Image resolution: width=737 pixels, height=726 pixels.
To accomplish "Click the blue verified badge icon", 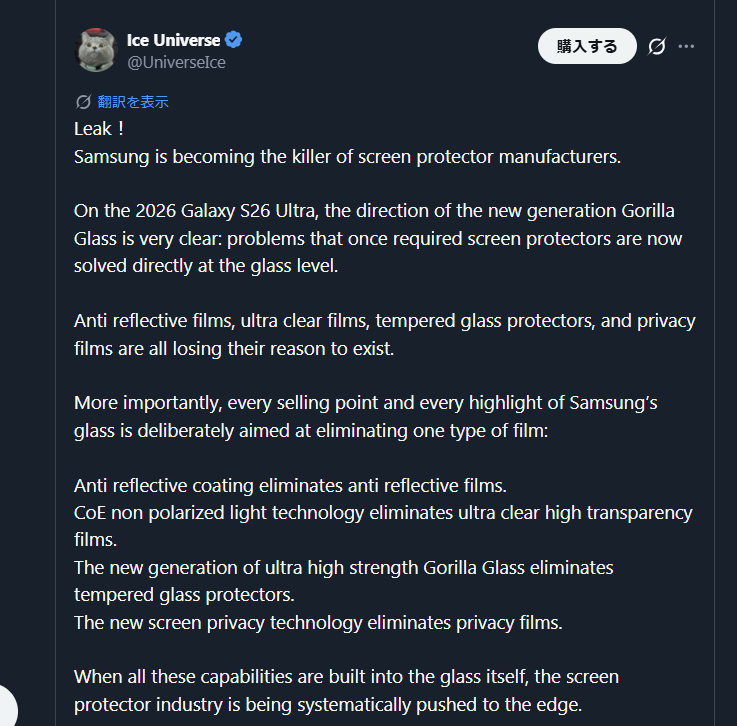I will coord(233,40).
